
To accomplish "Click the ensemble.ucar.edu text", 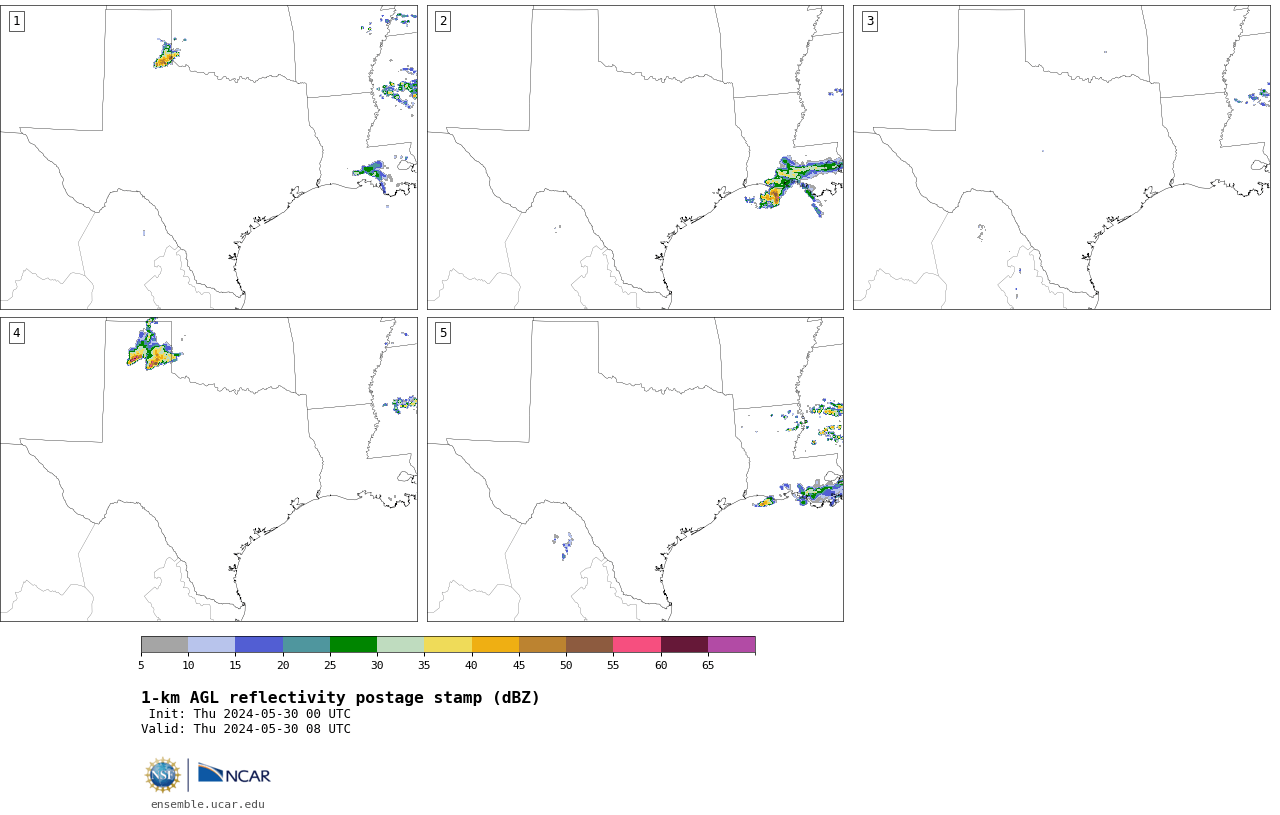I will point(208,804).
